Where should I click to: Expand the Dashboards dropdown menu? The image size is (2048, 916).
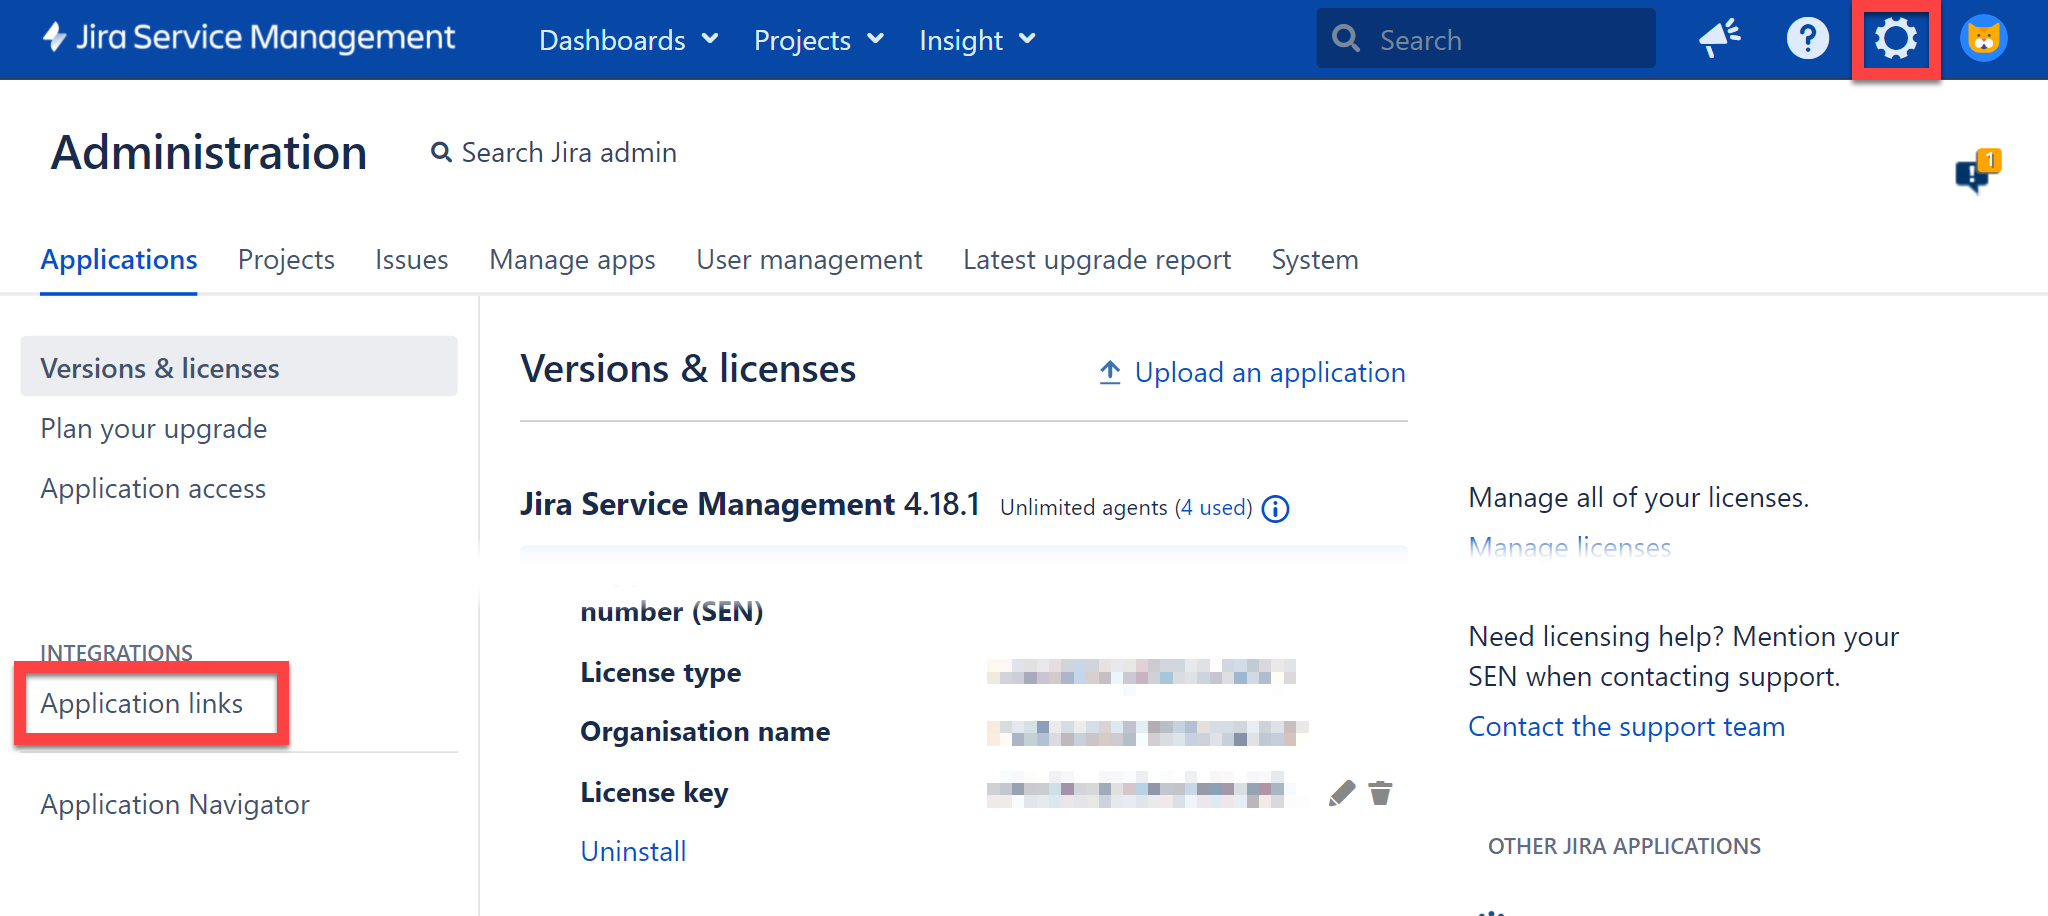(x=629, y=40)
